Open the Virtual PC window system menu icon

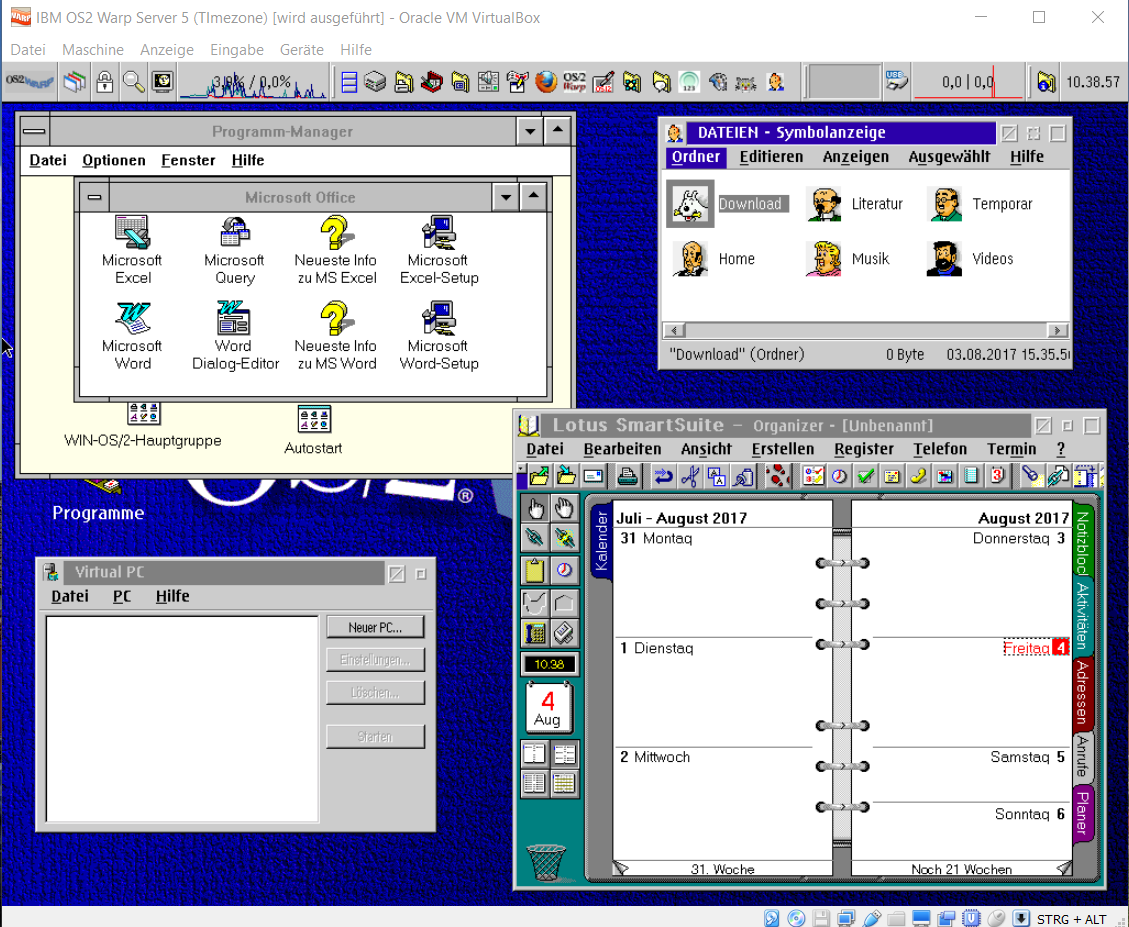51,573
